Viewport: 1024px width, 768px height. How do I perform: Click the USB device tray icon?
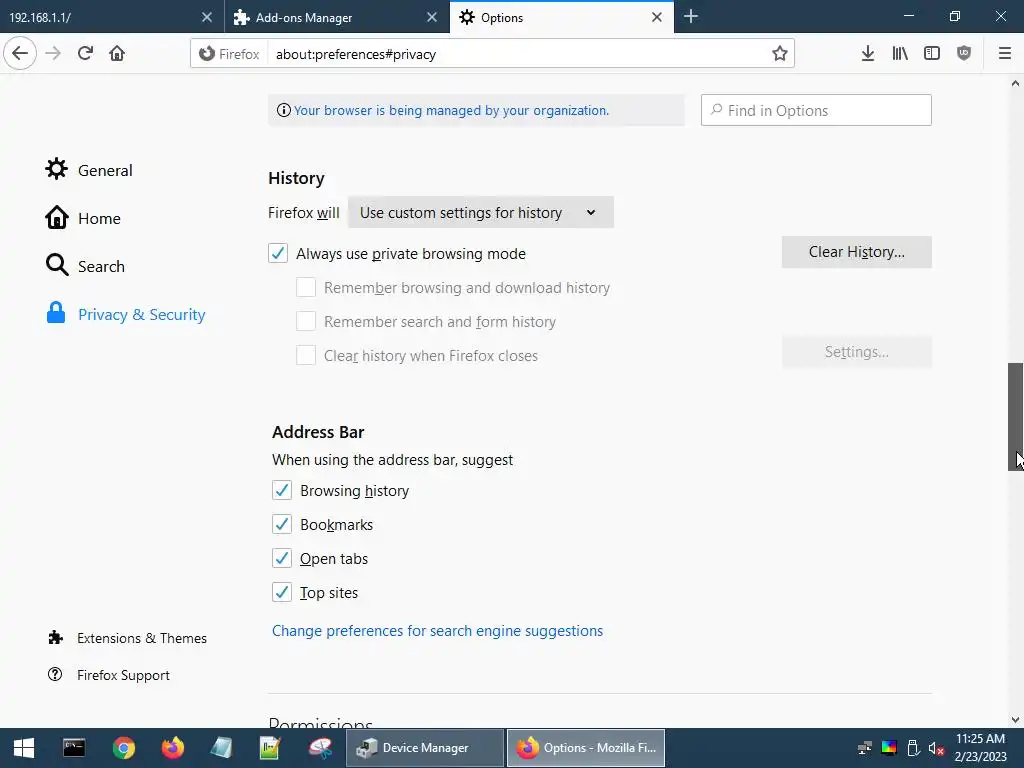914,748
